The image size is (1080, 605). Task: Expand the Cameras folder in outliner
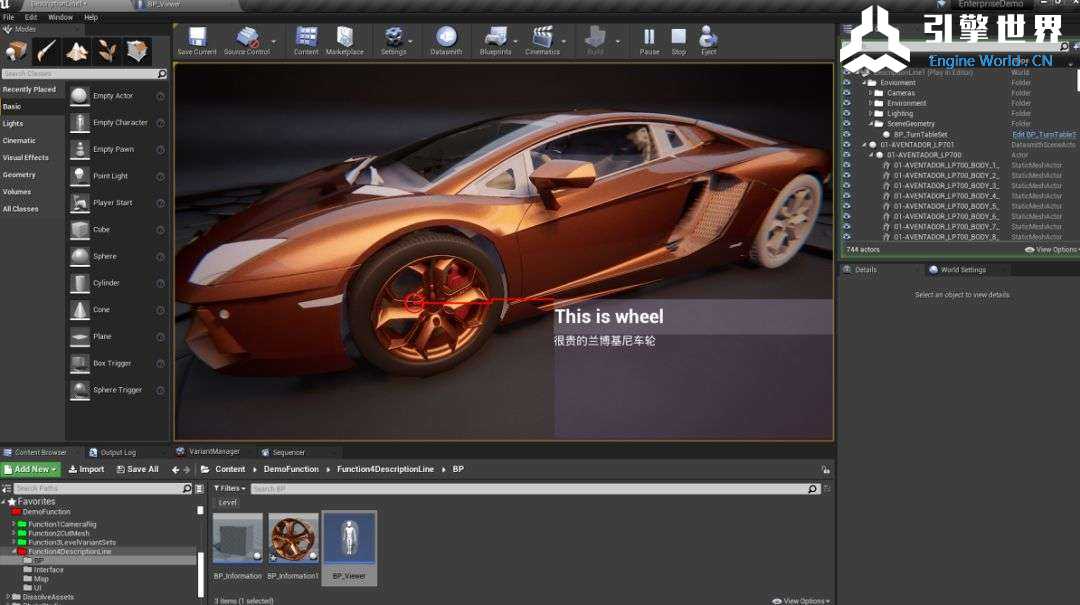click(x=870, y=93)
